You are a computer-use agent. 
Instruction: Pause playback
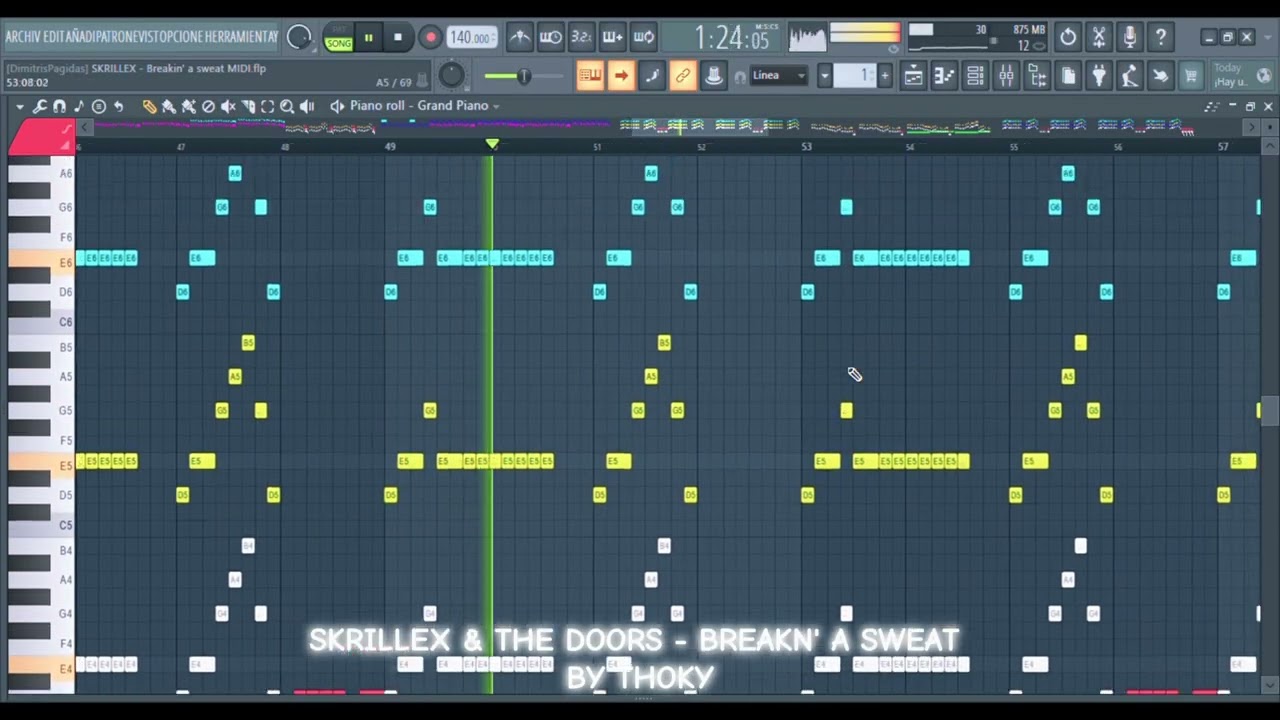[368, 38]
